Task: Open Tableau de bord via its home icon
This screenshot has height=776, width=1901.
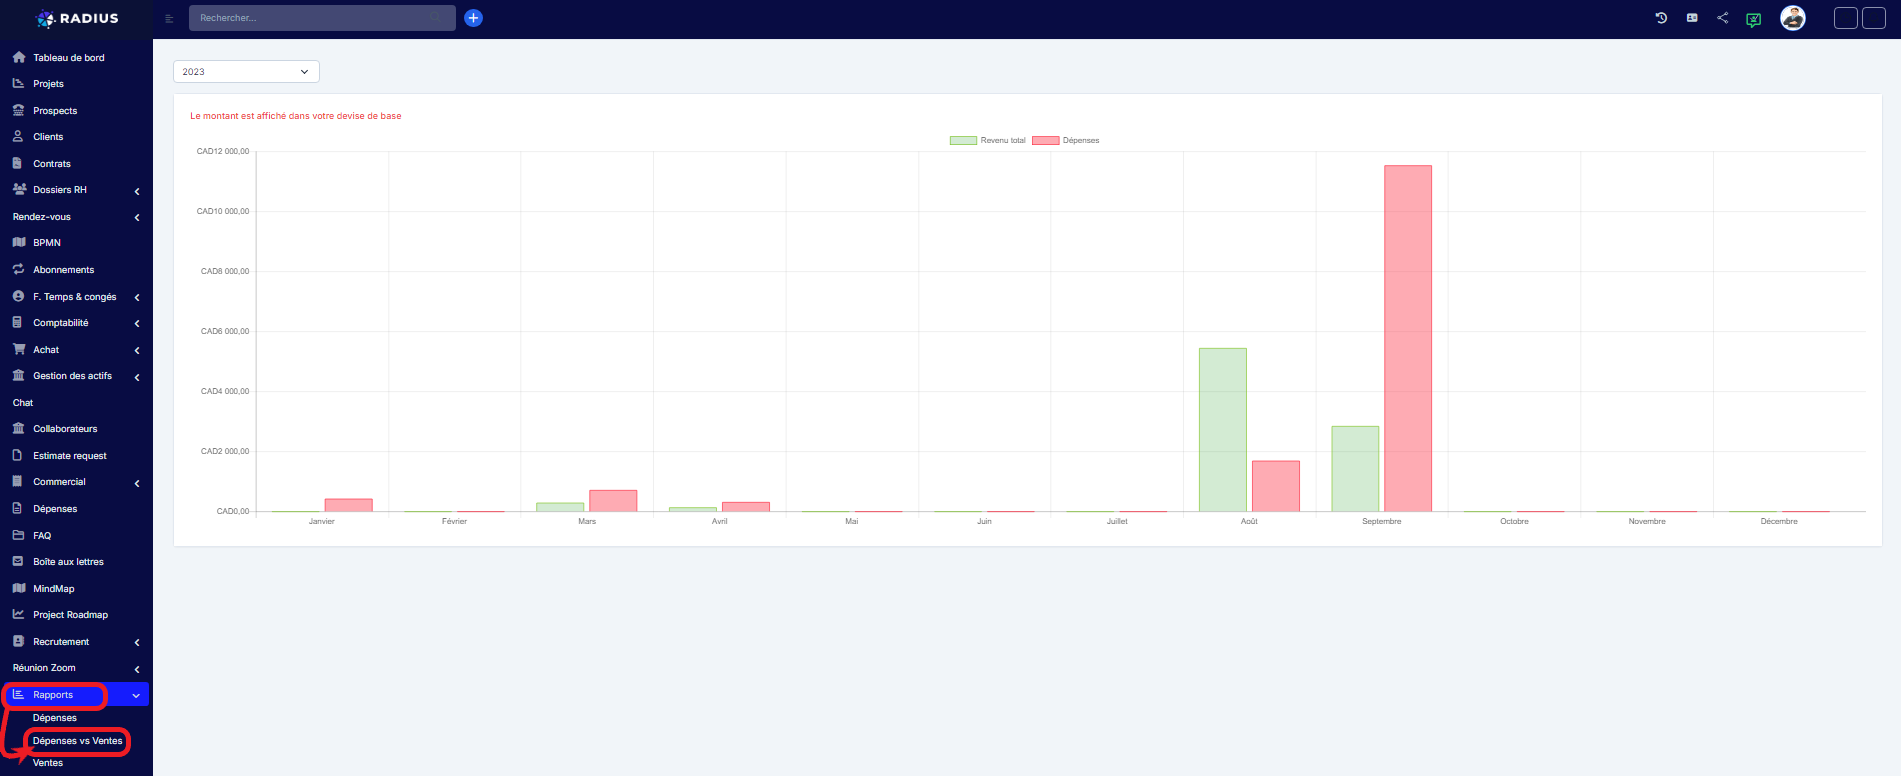Action: click(x=19, y=57)
